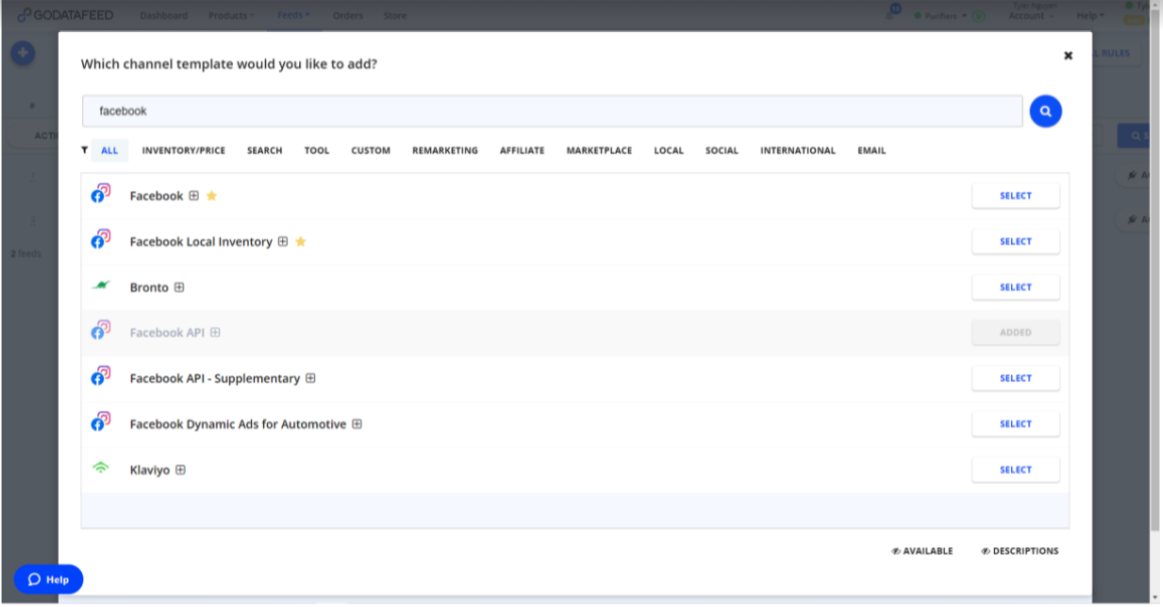The width and height of the screenshot is (1163, 607).
Task: Toggle the DESCRIPTIONS visibility option
Action: point(1020,551)
